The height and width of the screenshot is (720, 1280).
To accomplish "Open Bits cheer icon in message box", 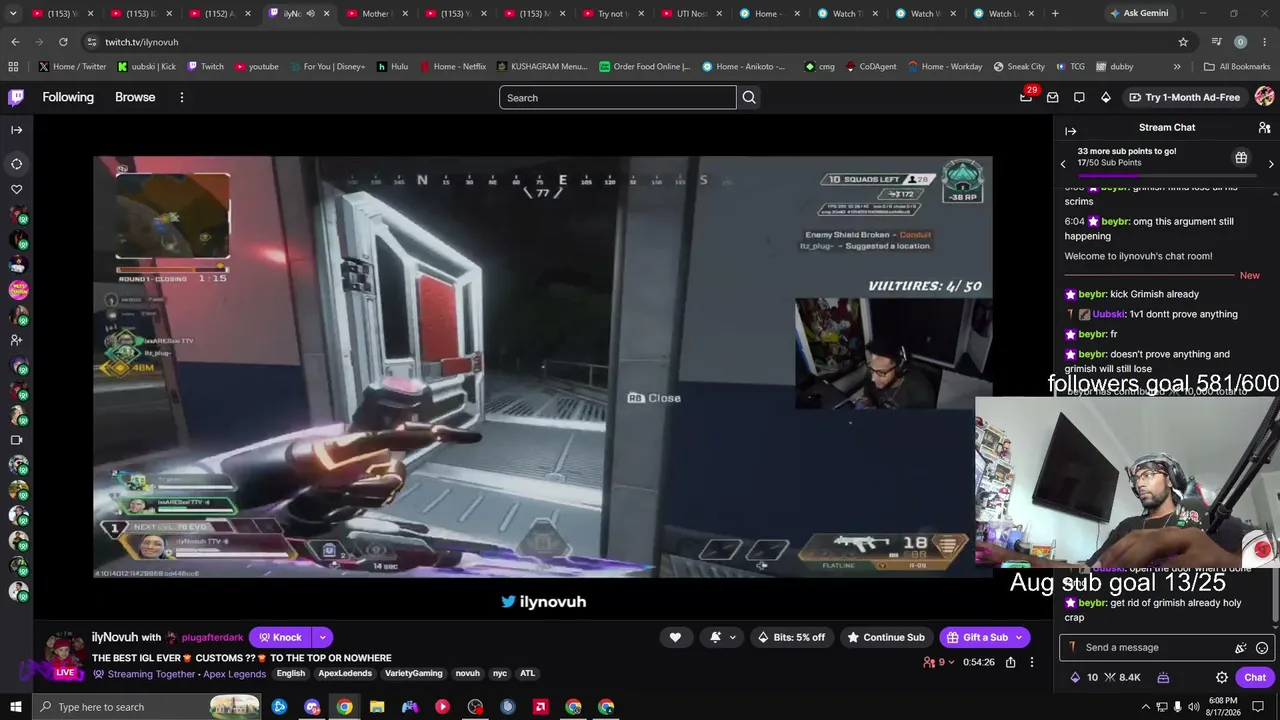I will pos(1241,647).
